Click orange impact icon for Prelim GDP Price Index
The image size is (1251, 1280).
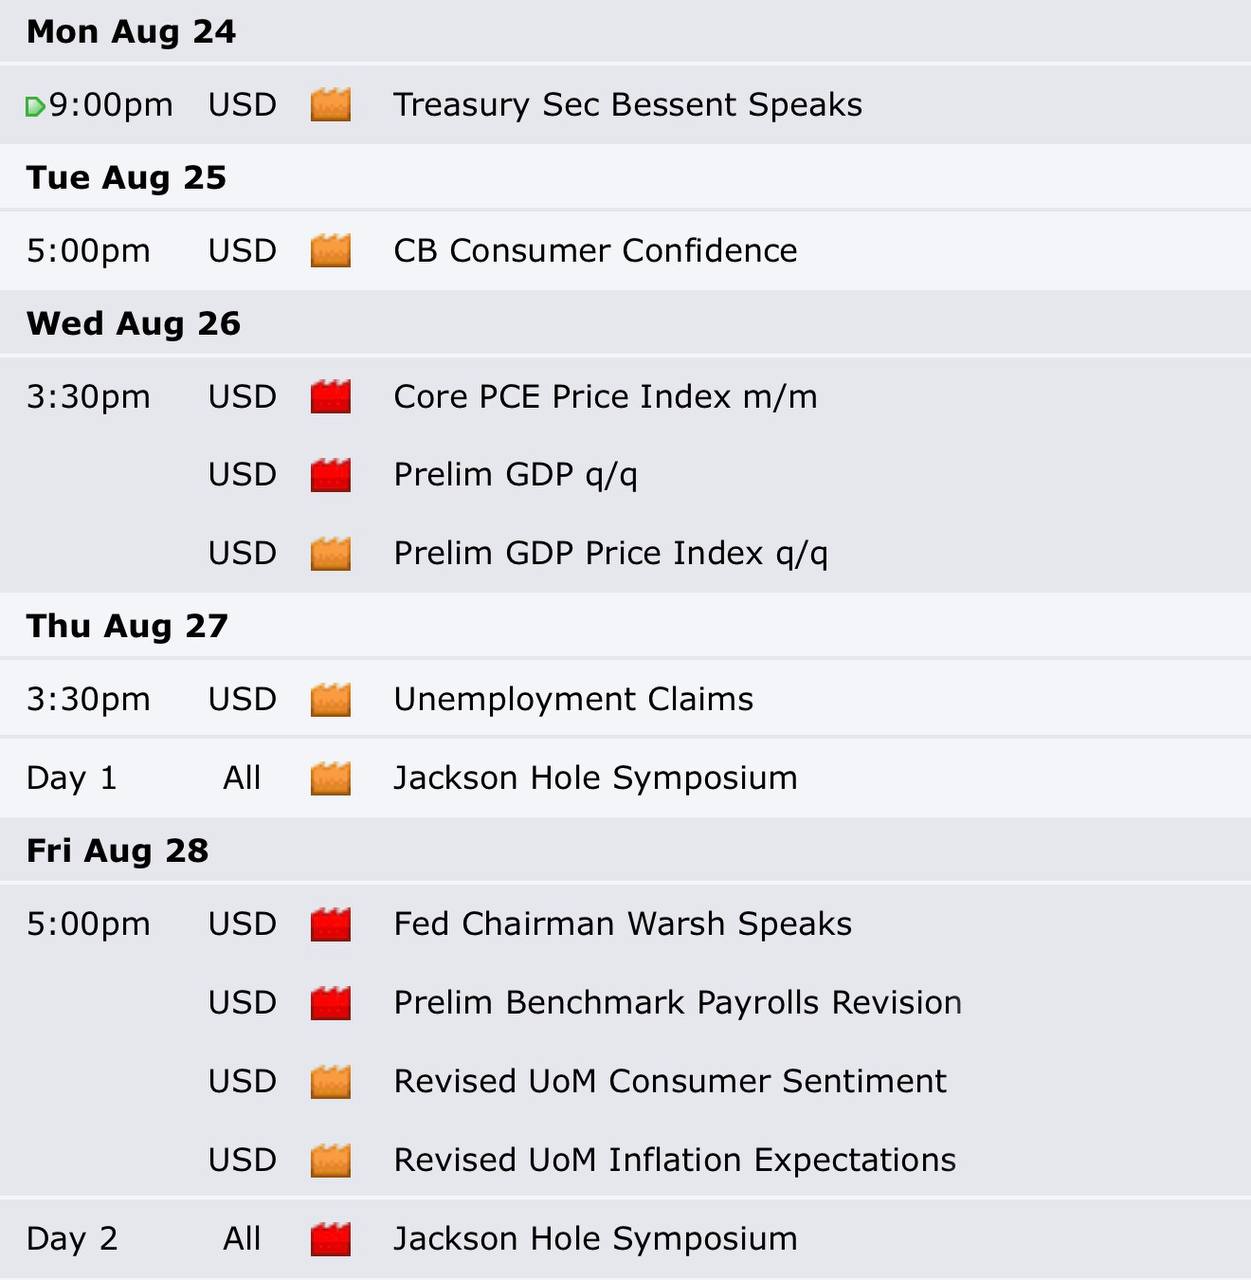pos(331,554)
